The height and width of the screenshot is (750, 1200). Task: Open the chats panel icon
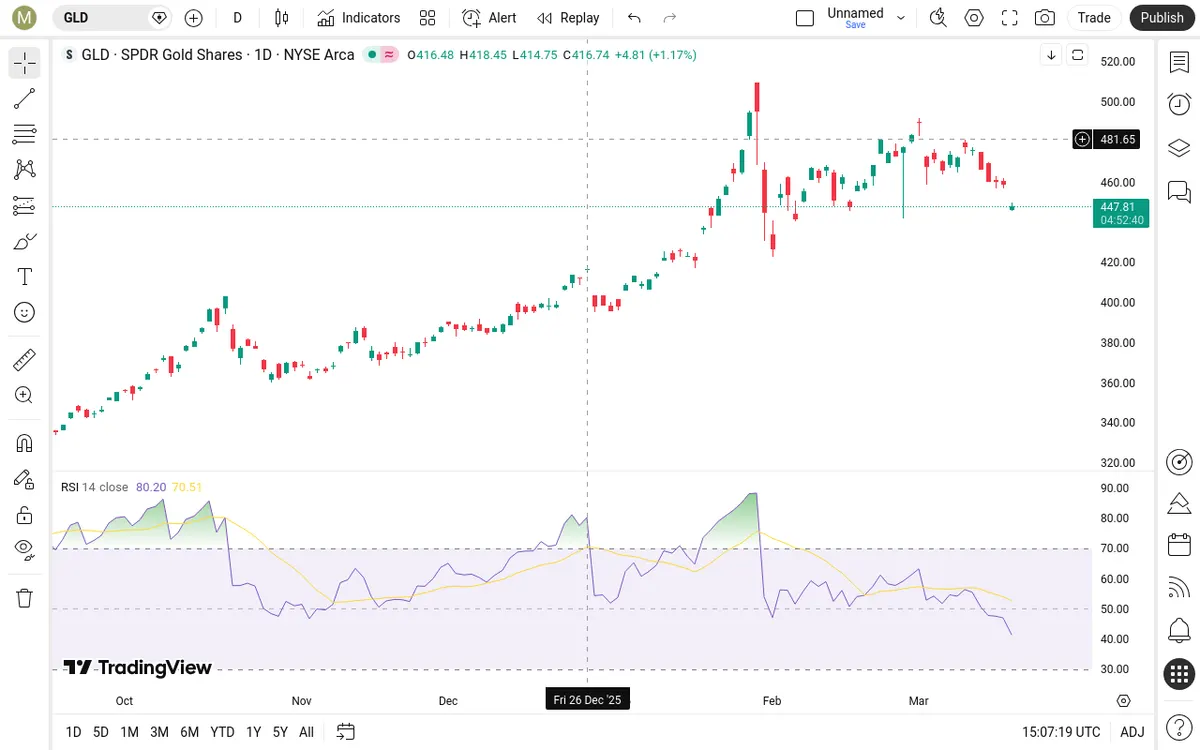pos(1179,191)
